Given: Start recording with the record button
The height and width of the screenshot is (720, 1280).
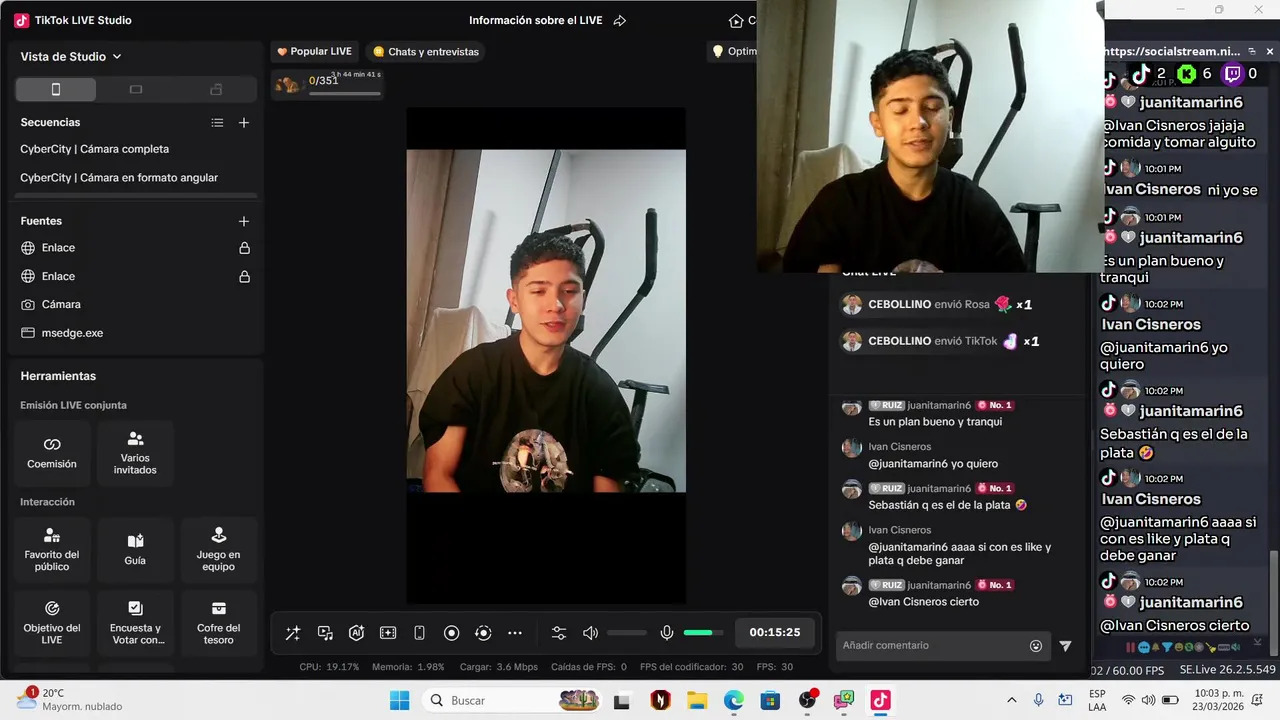Looking at the screenshot, I should (451, 633).
